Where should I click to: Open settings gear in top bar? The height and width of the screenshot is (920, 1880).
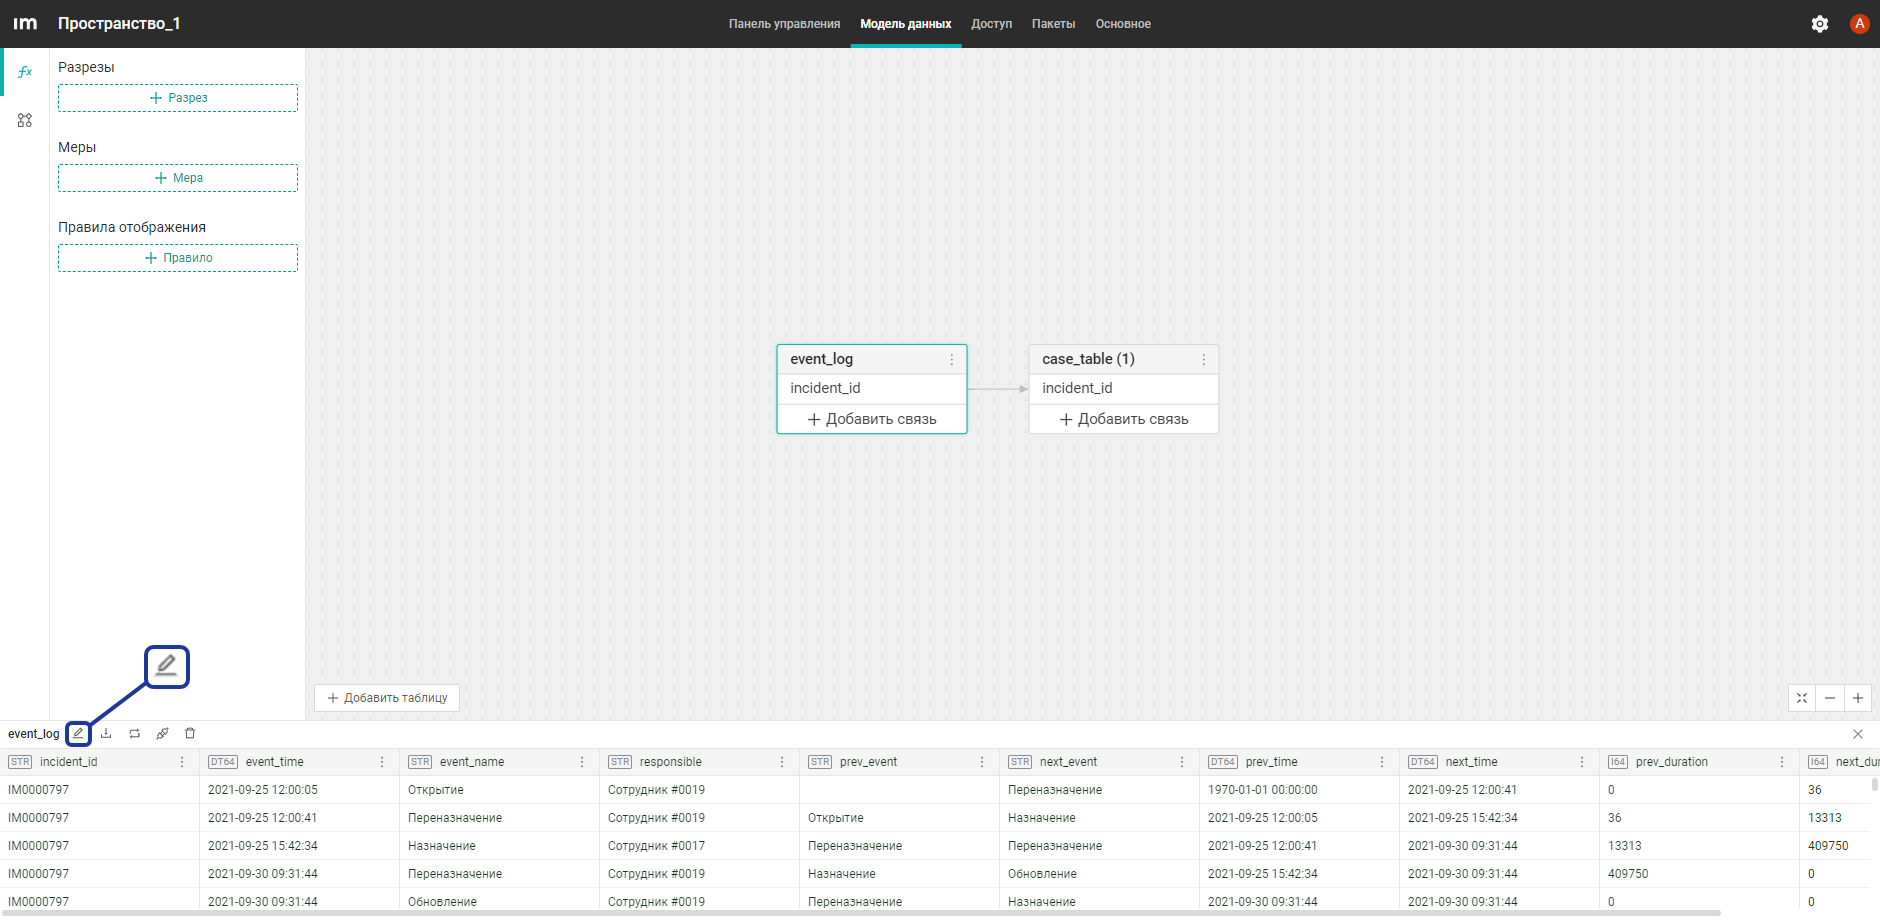1820,24
